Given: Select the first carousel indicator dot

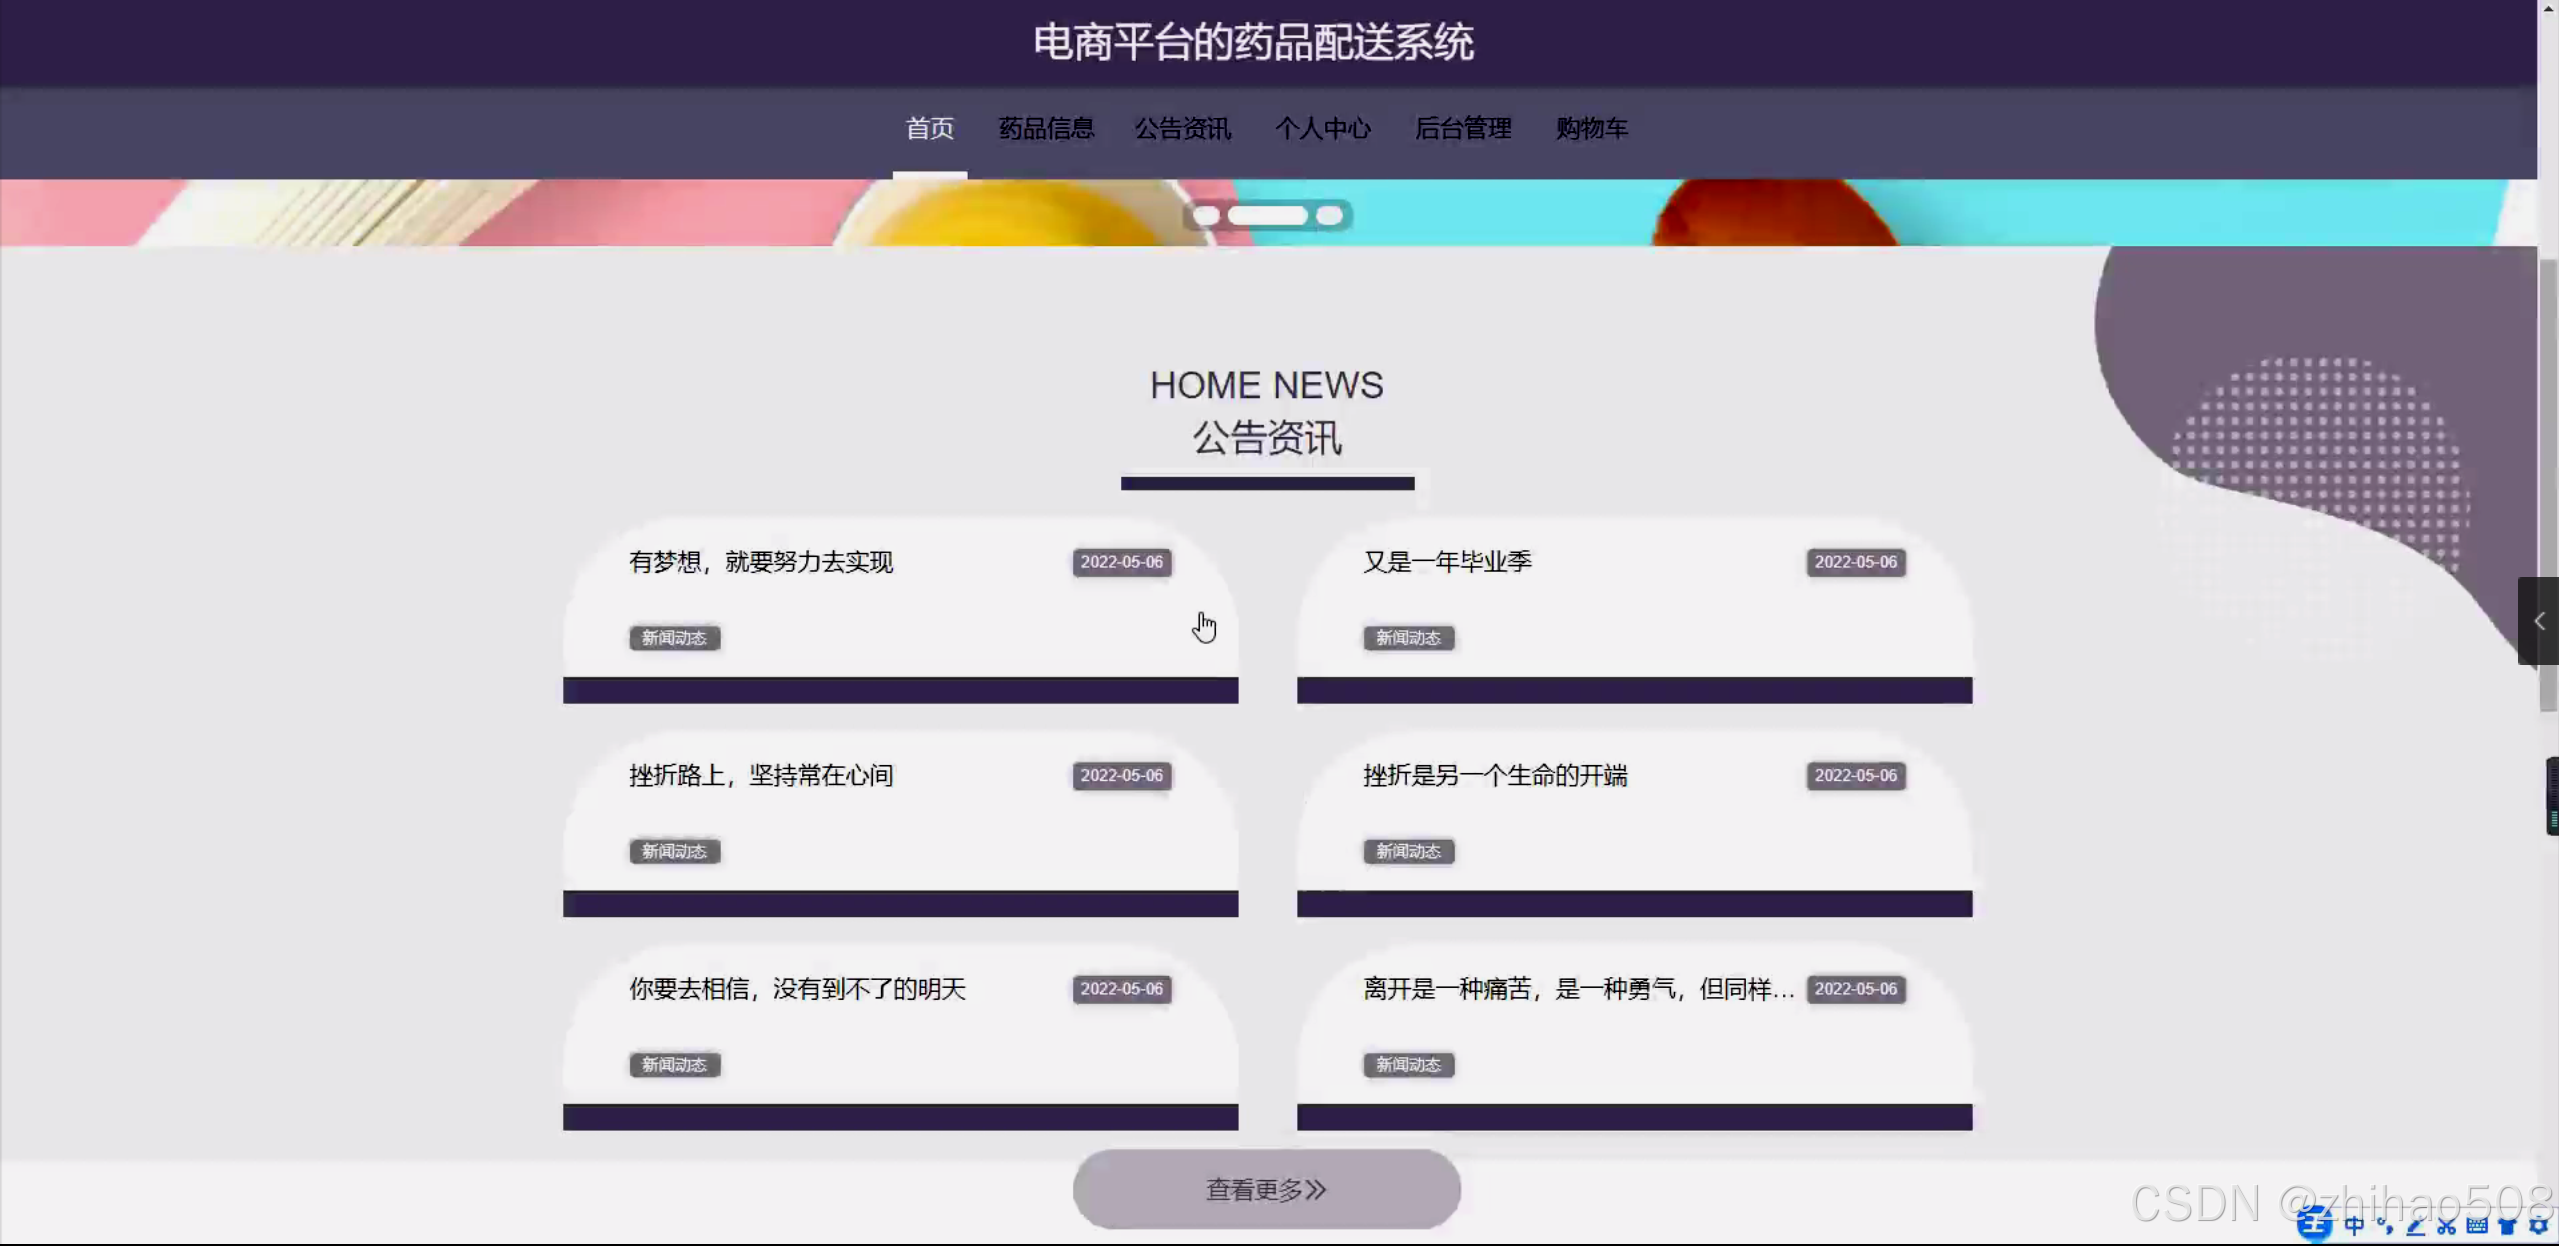Looking at the screenshot, I should pos(1206,216).
